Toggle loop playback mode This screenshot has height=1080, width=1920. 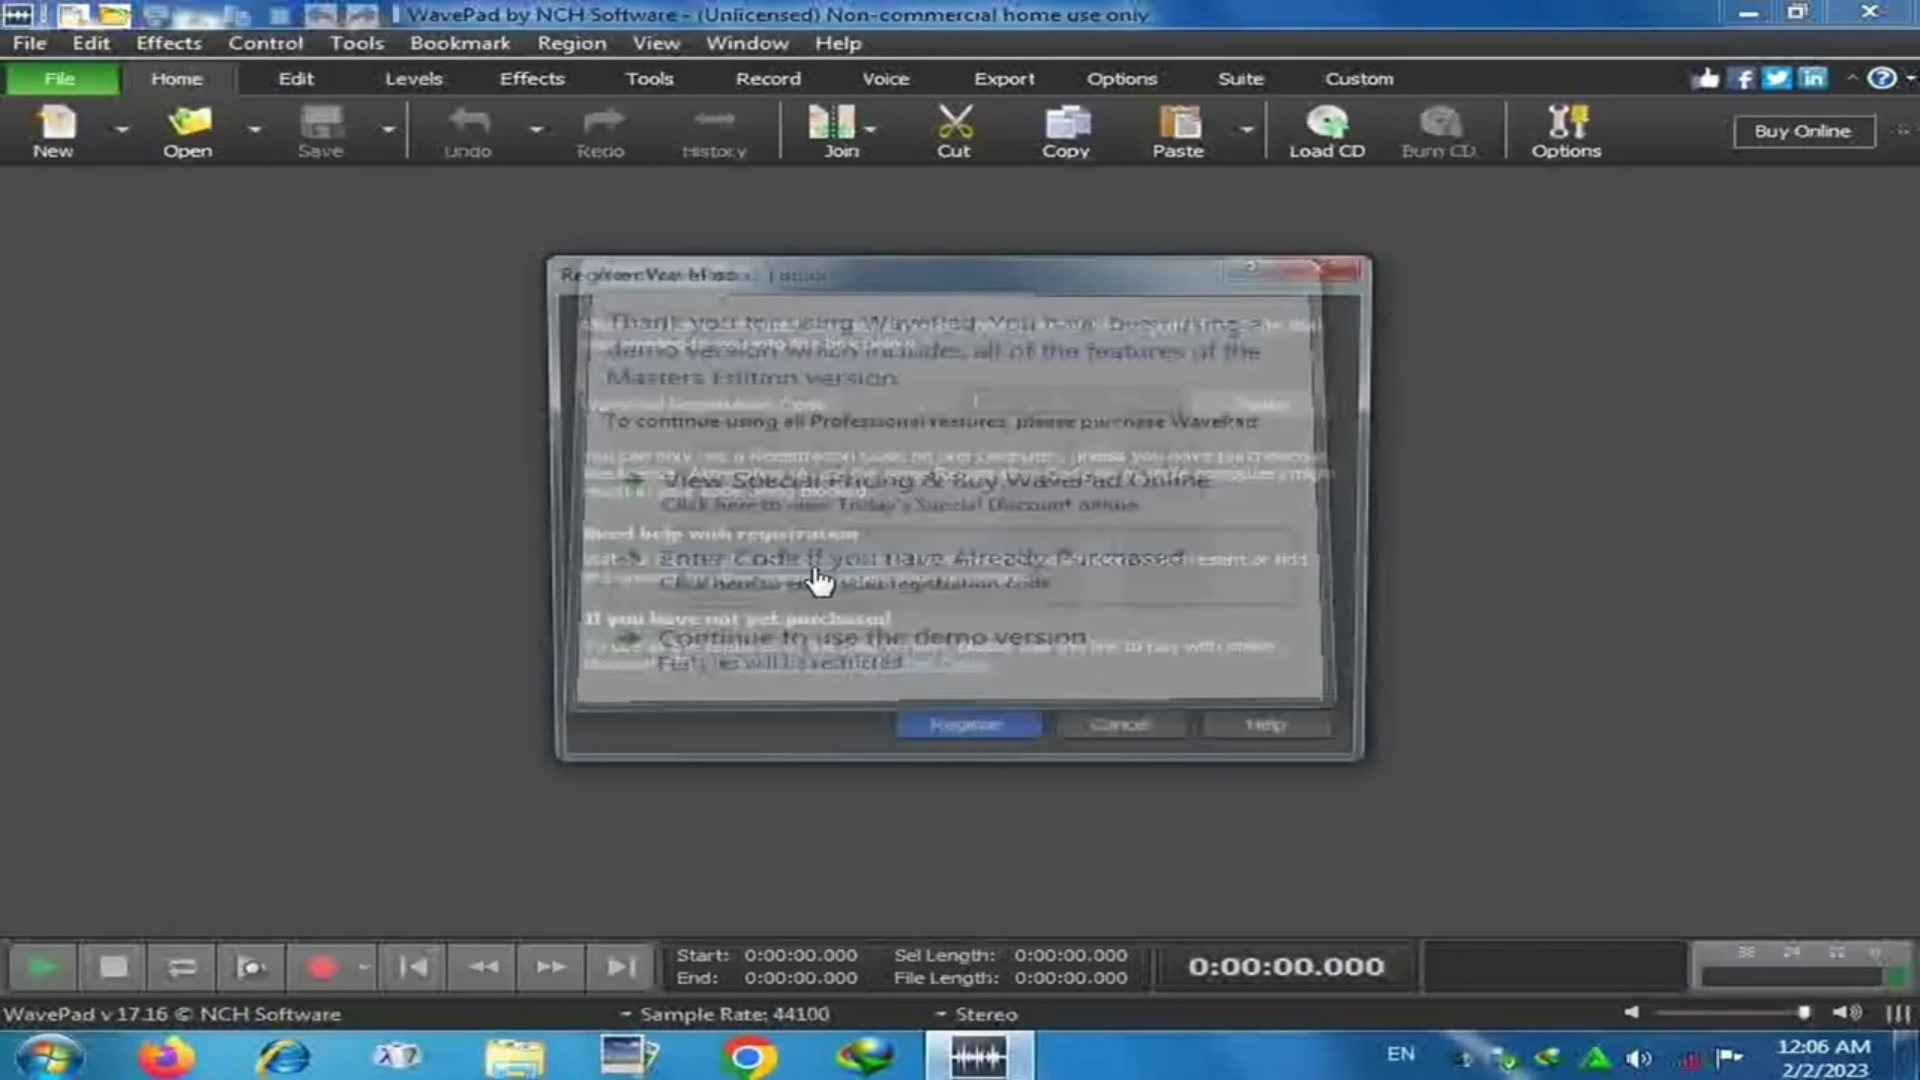(181, 966)
